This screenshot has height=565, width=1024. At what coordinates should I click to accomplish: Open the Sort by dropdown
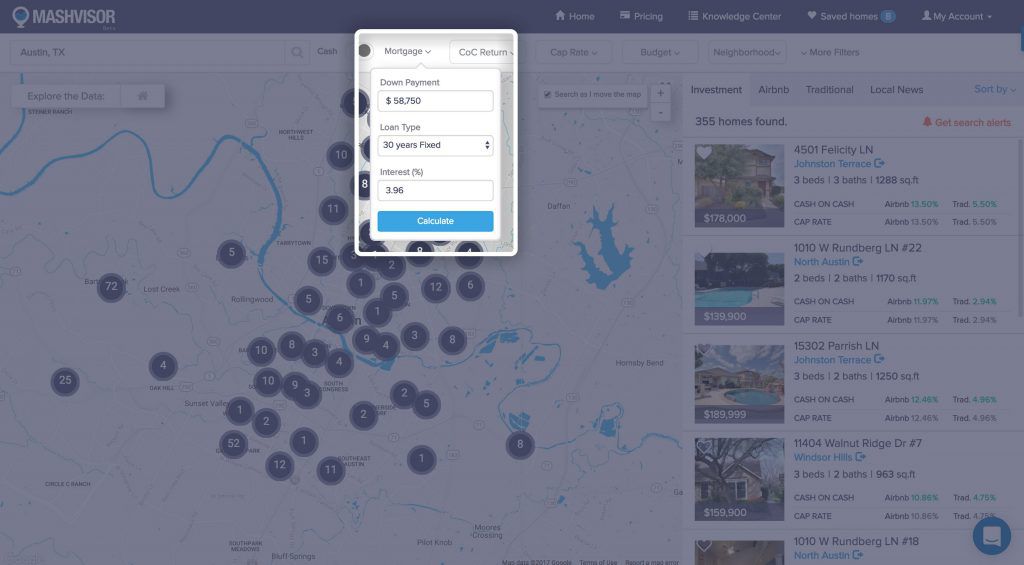coord(994,89)
